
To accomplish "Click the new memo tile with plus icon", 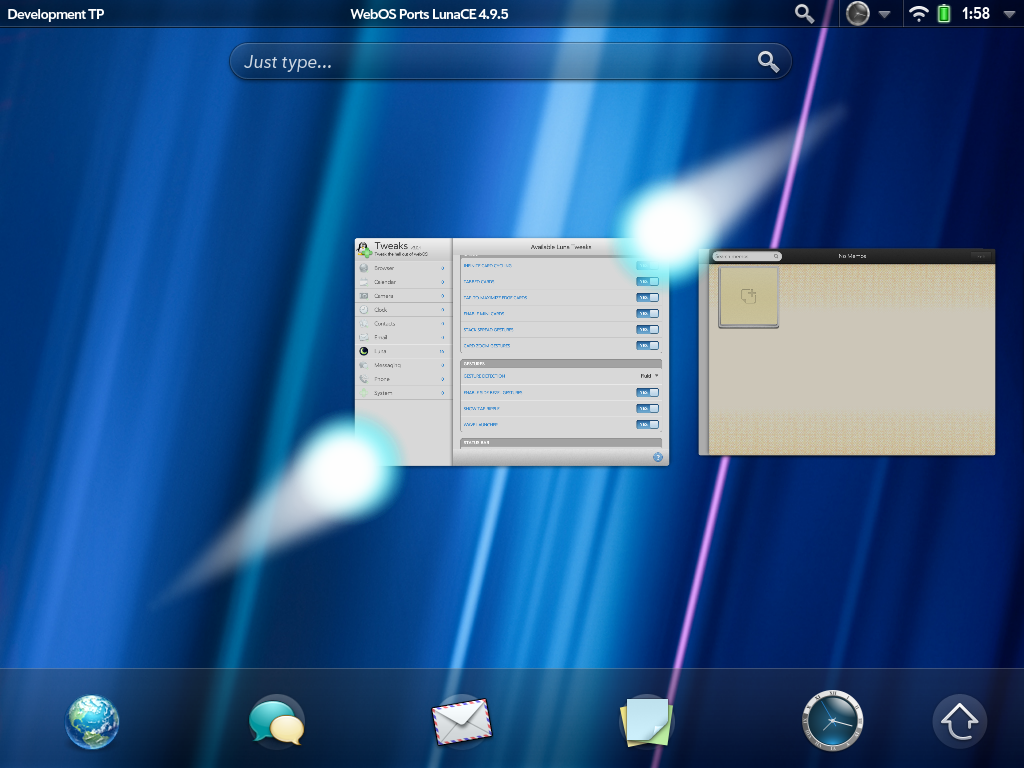I will (x=748, y=296).
